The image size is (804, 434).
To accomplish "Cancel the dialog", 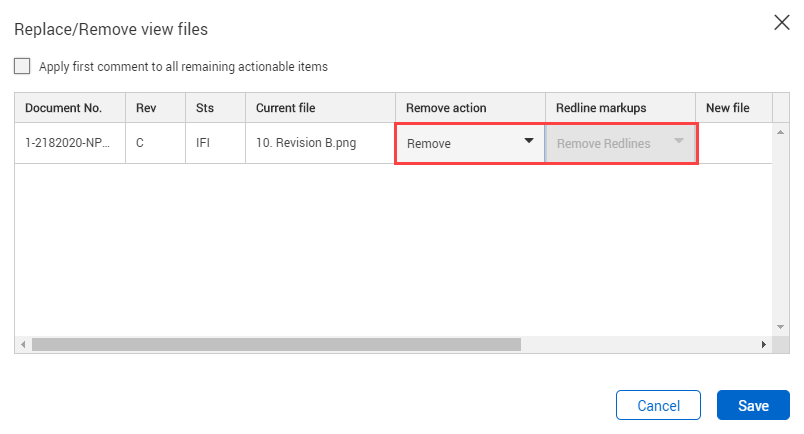I will pos(658,405).
